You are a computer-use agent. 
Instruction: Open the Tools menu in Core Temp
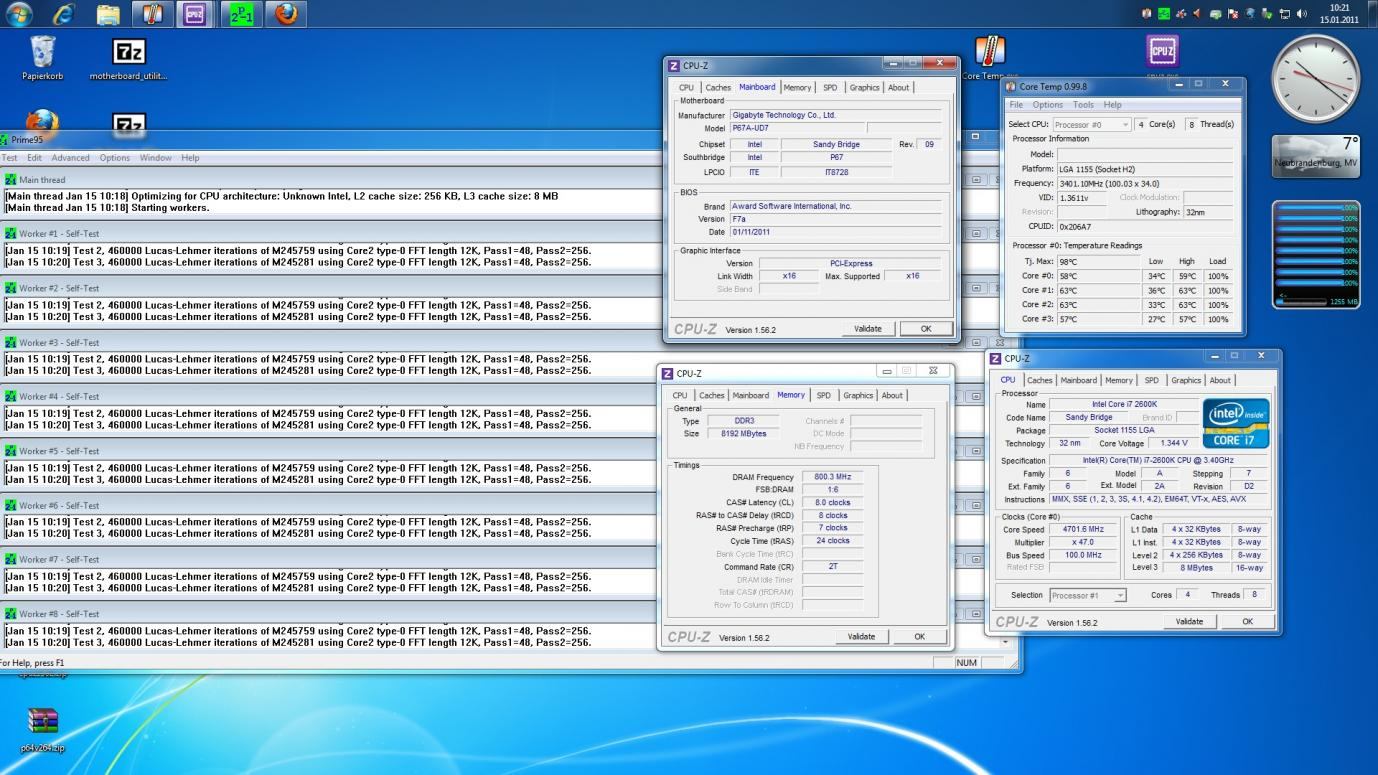(1084, 104)
